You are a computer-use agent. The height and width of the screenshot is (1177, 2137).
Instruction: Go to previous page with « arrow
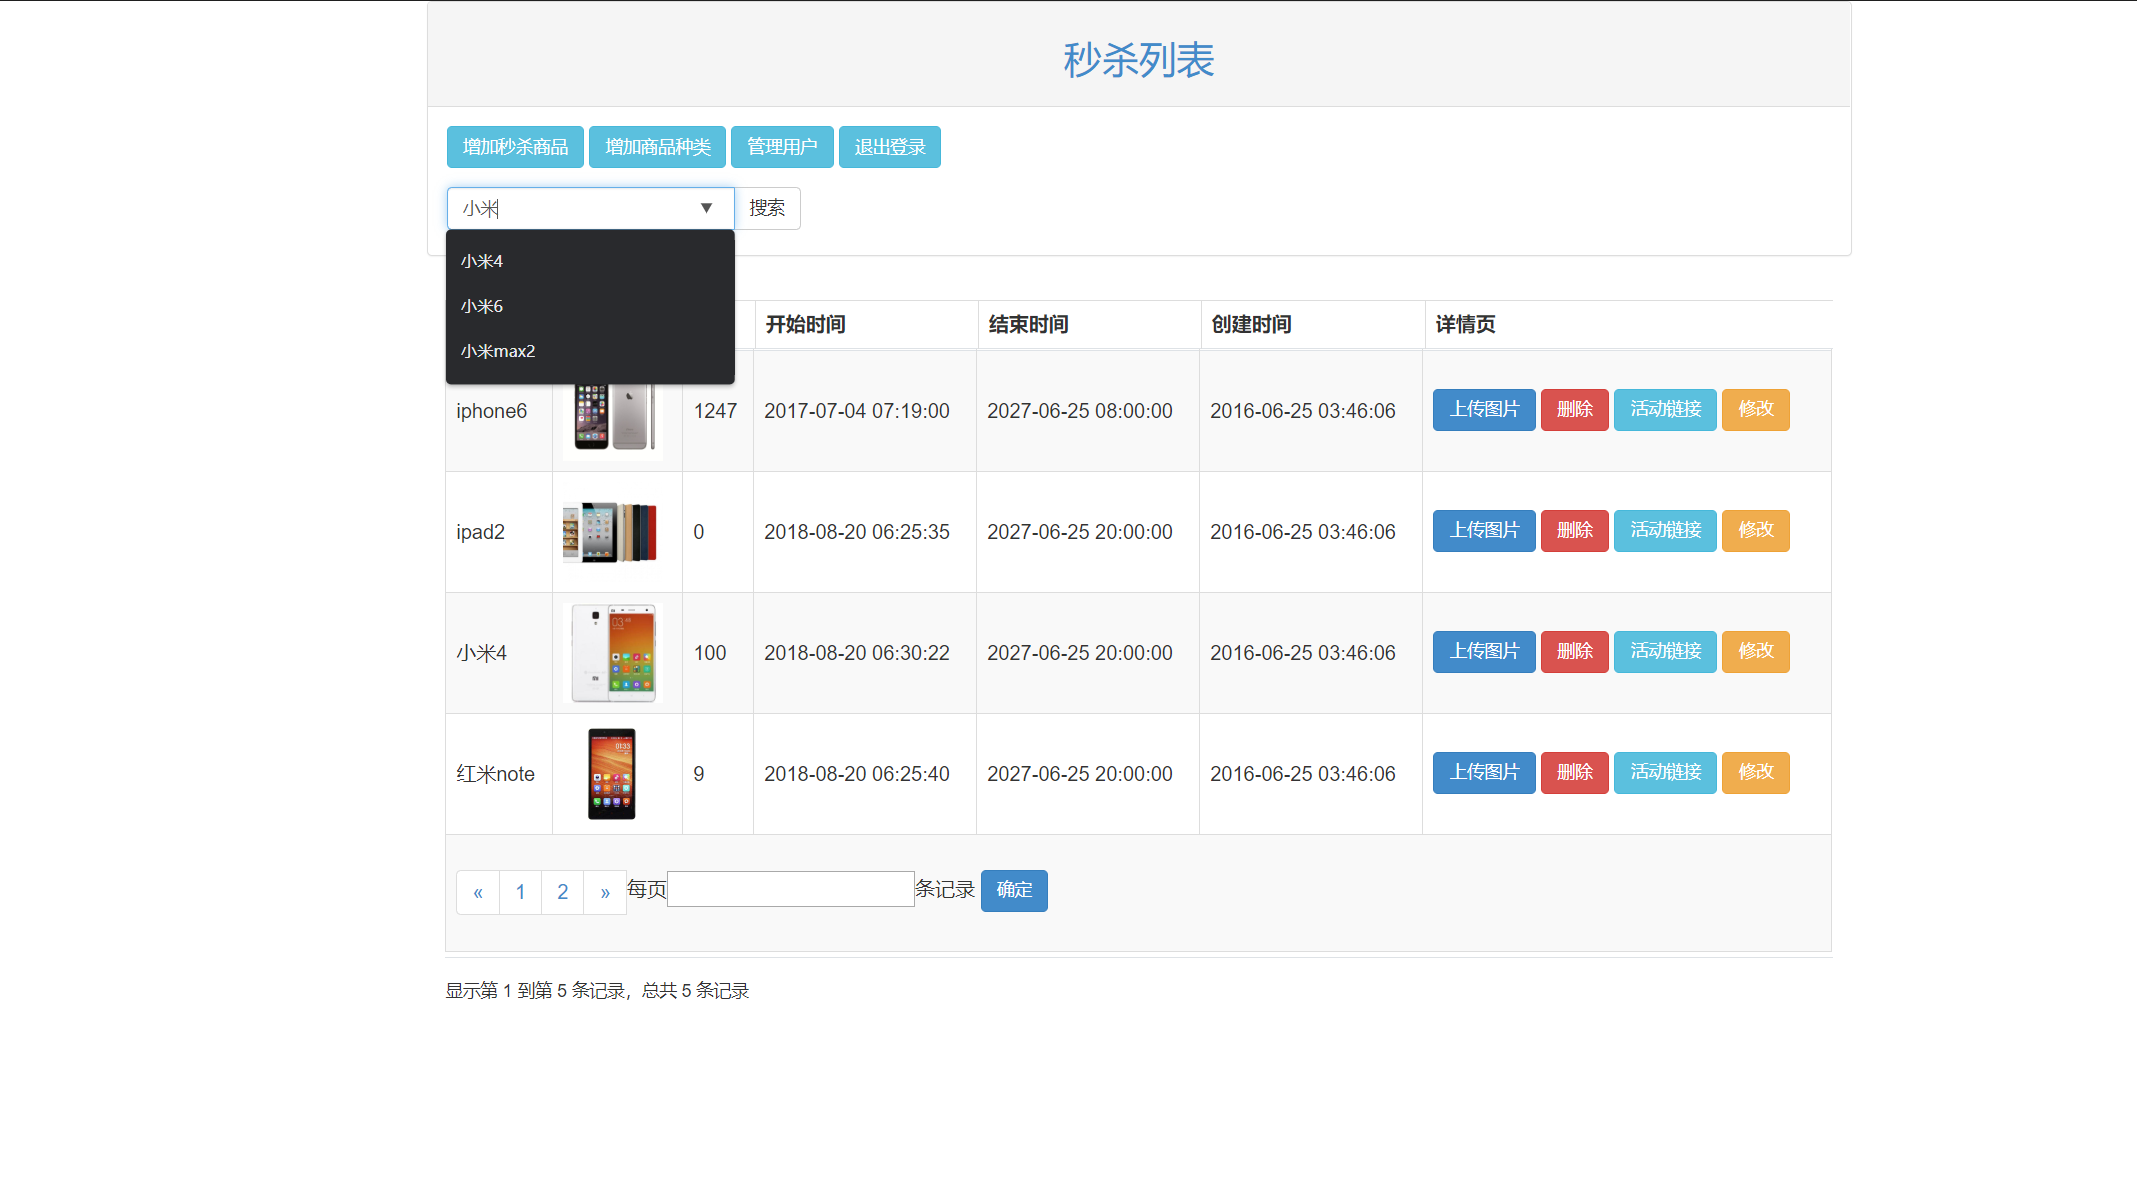click(478, 892)
